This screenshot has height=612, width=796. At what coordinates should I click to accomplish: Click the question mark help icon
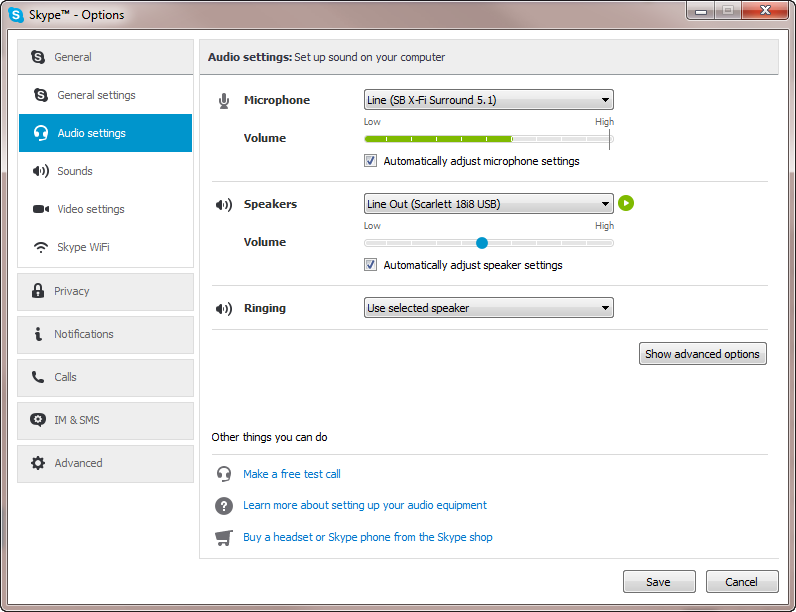coord(224,505)
